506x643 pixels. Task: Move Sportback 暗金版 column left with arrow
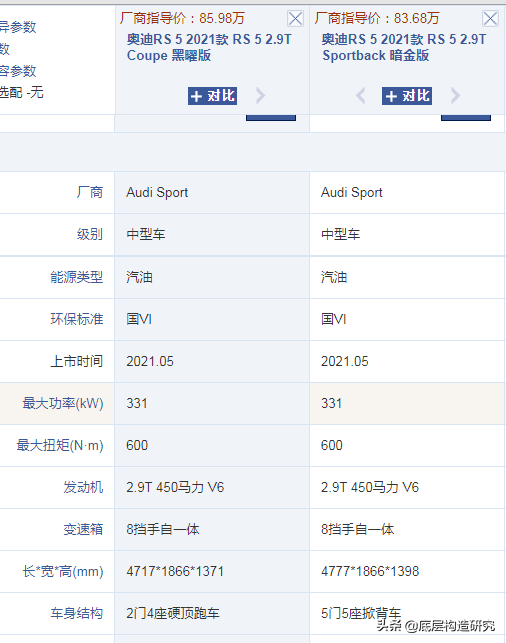360,96
